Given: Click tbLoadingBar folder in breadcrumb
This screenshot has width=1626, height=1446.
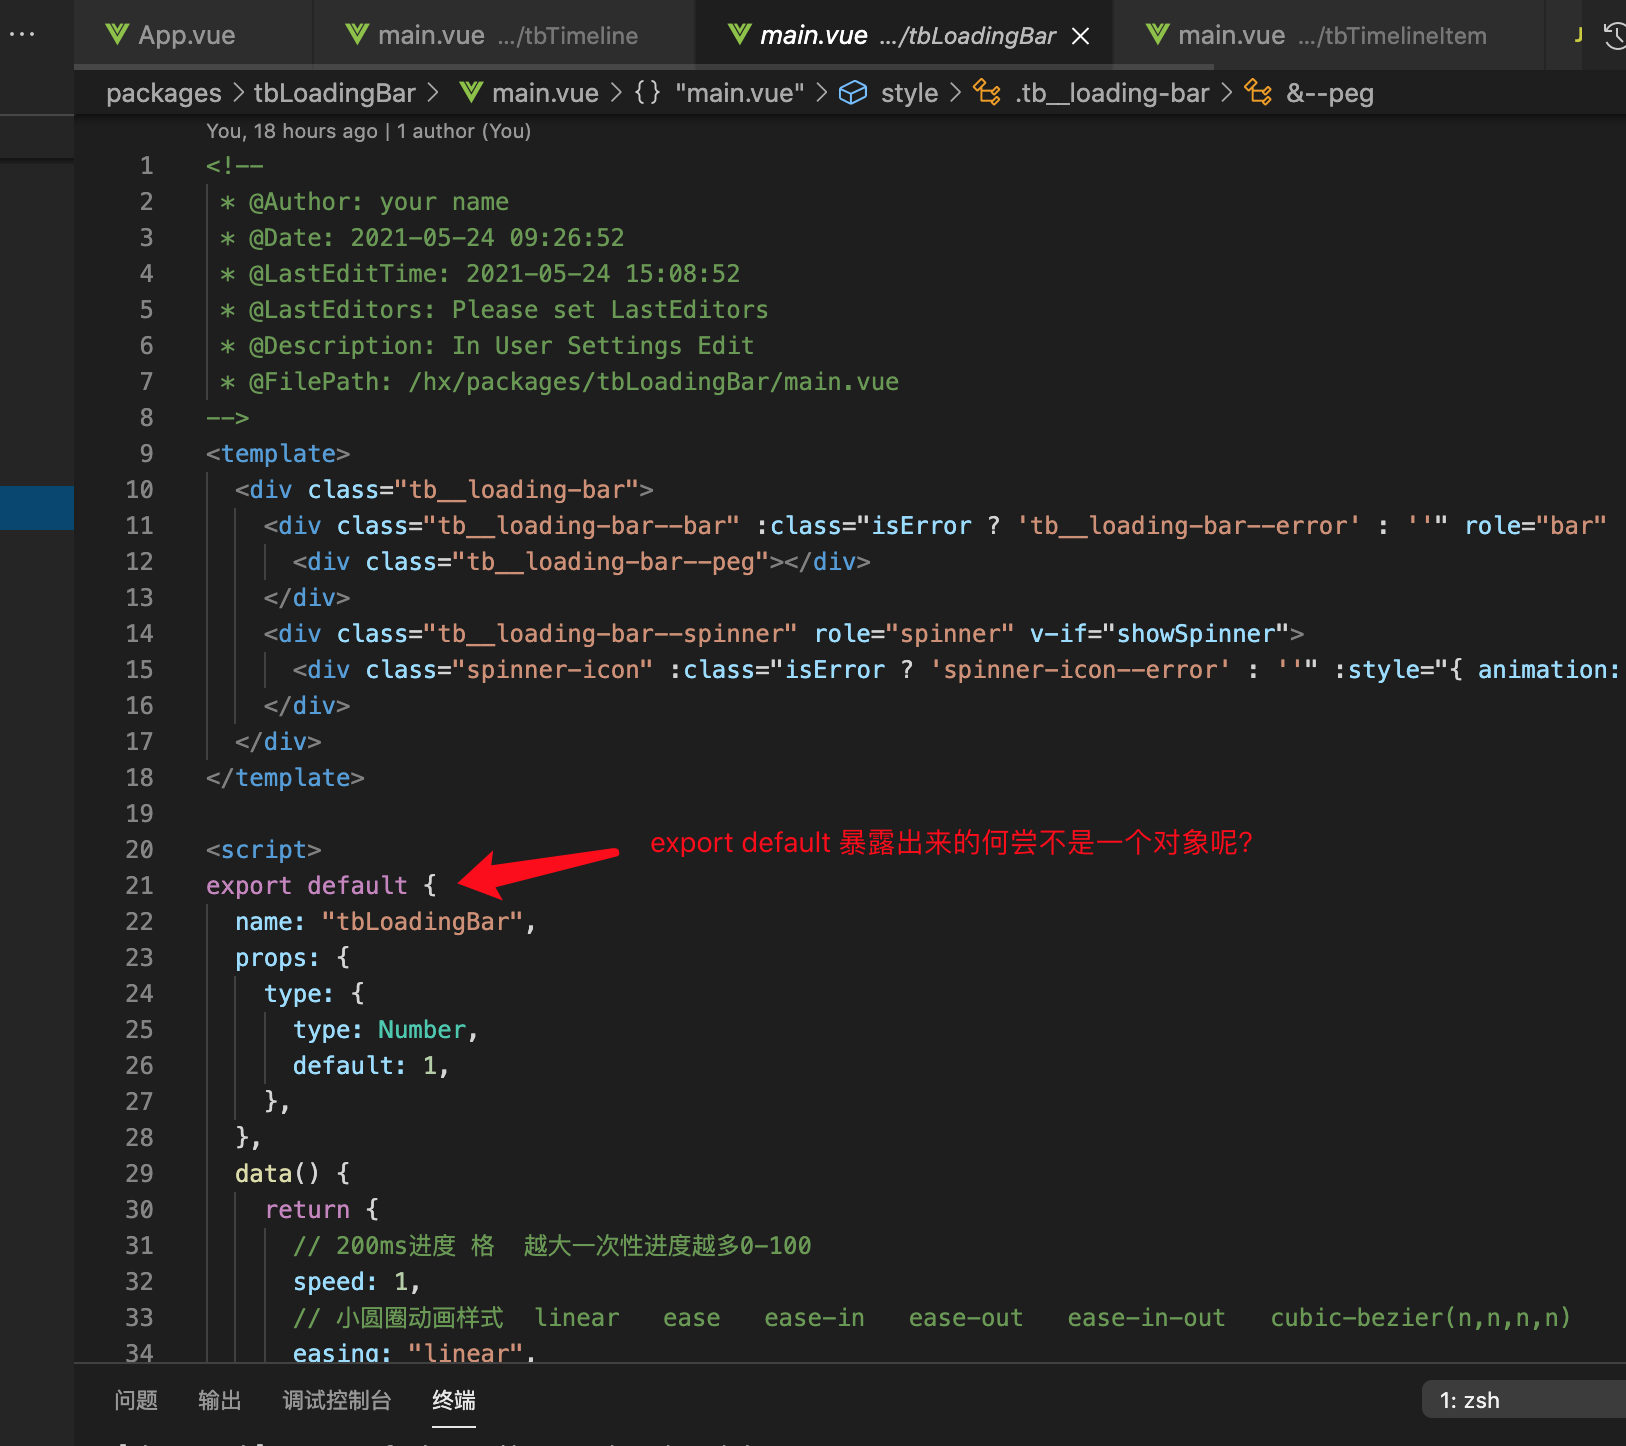Looking at the screenshot, I should point(334,93).
